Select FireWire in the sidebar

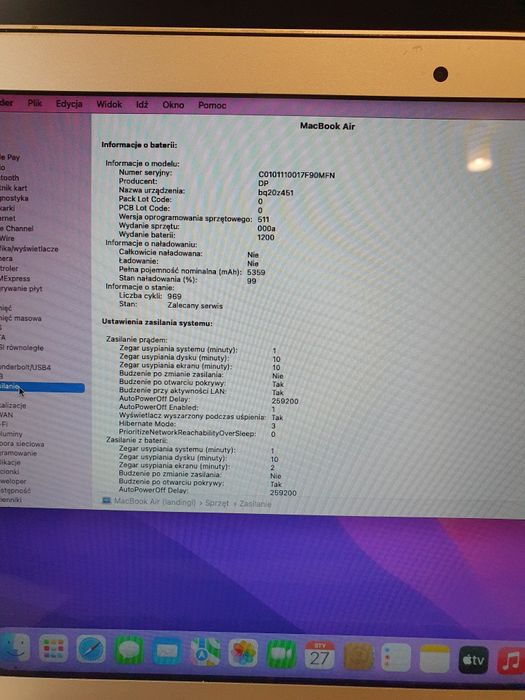coord(7,238)
